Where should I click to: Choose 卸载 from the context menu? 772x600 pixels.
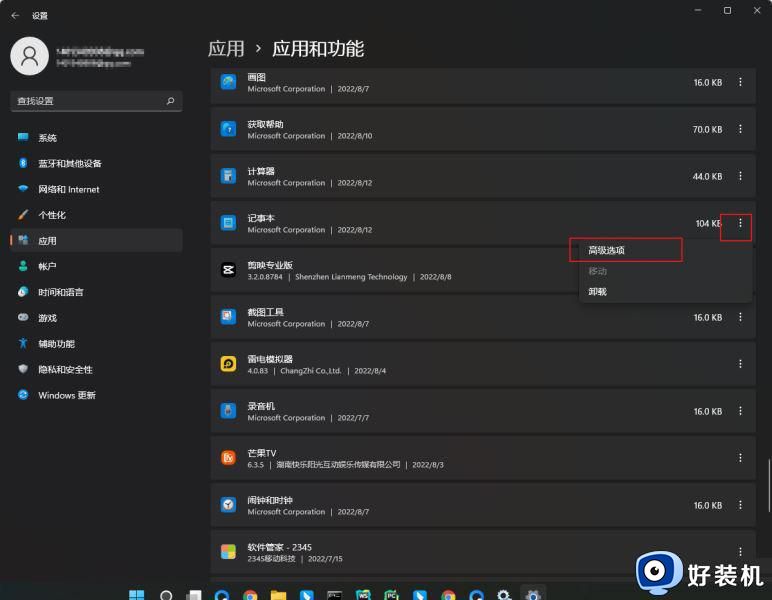pyautogui.click(x=598, y=292)
